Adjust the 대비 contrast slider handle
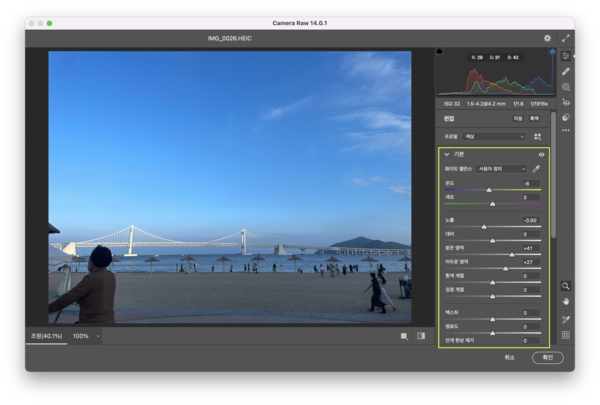 coord(492,241)
